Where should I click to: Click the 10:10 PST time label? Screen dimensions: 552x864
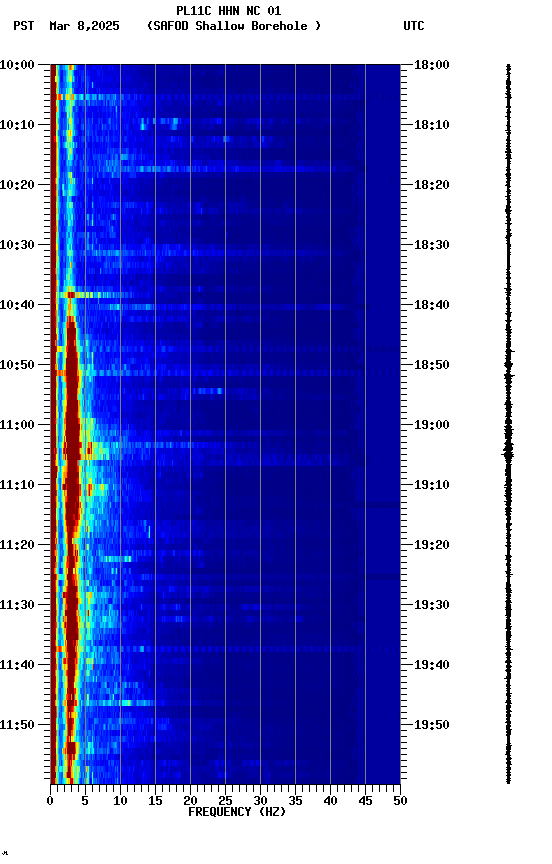click(17, 125)
